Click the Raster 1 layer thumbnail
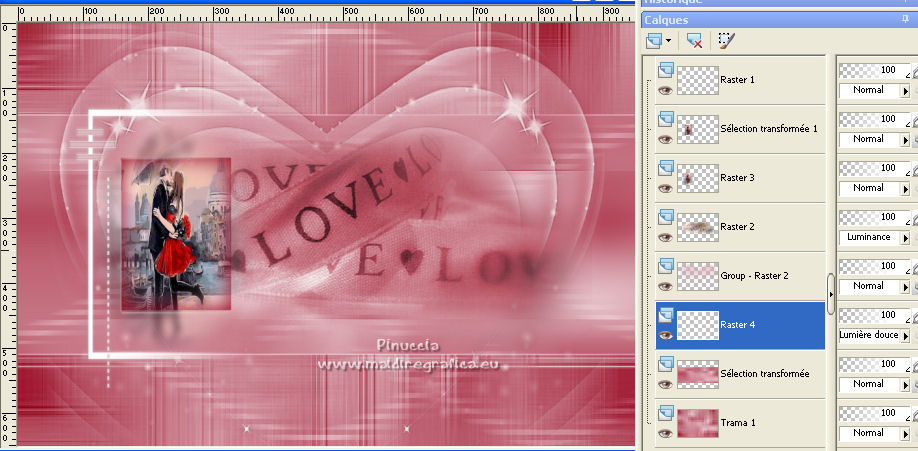Screen dimensions: 918x451 (x=698, y=80)
